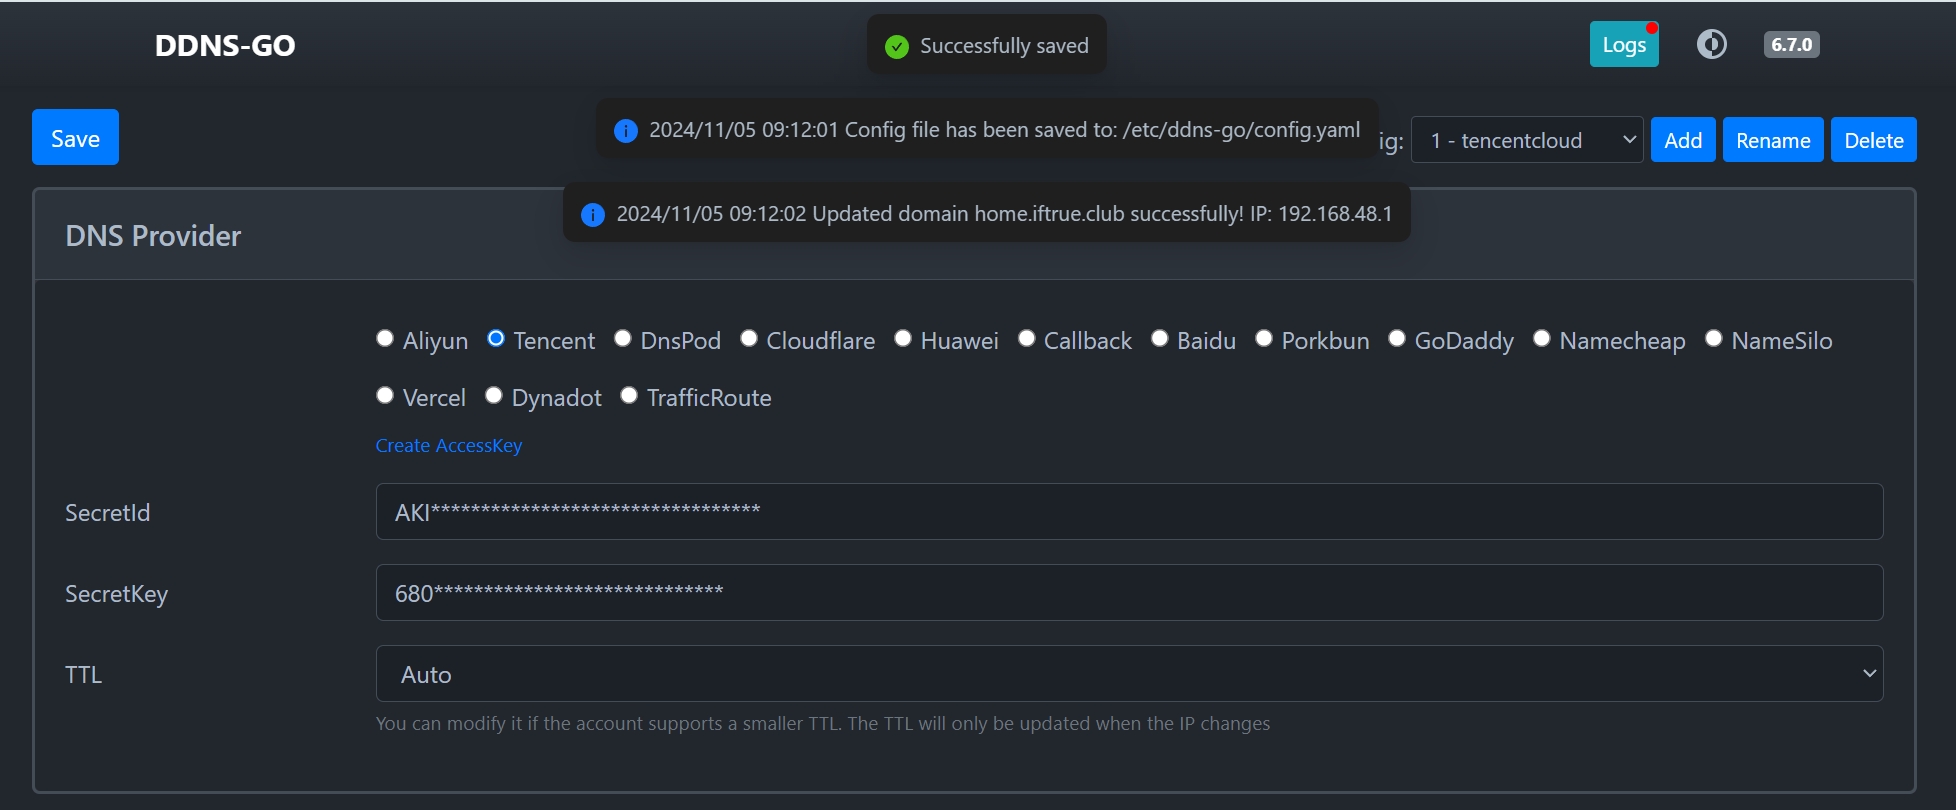Open the config selector showing tencentcloud
The width and height of the screenshot is (1956, 810).
(x=1526, y=140)
